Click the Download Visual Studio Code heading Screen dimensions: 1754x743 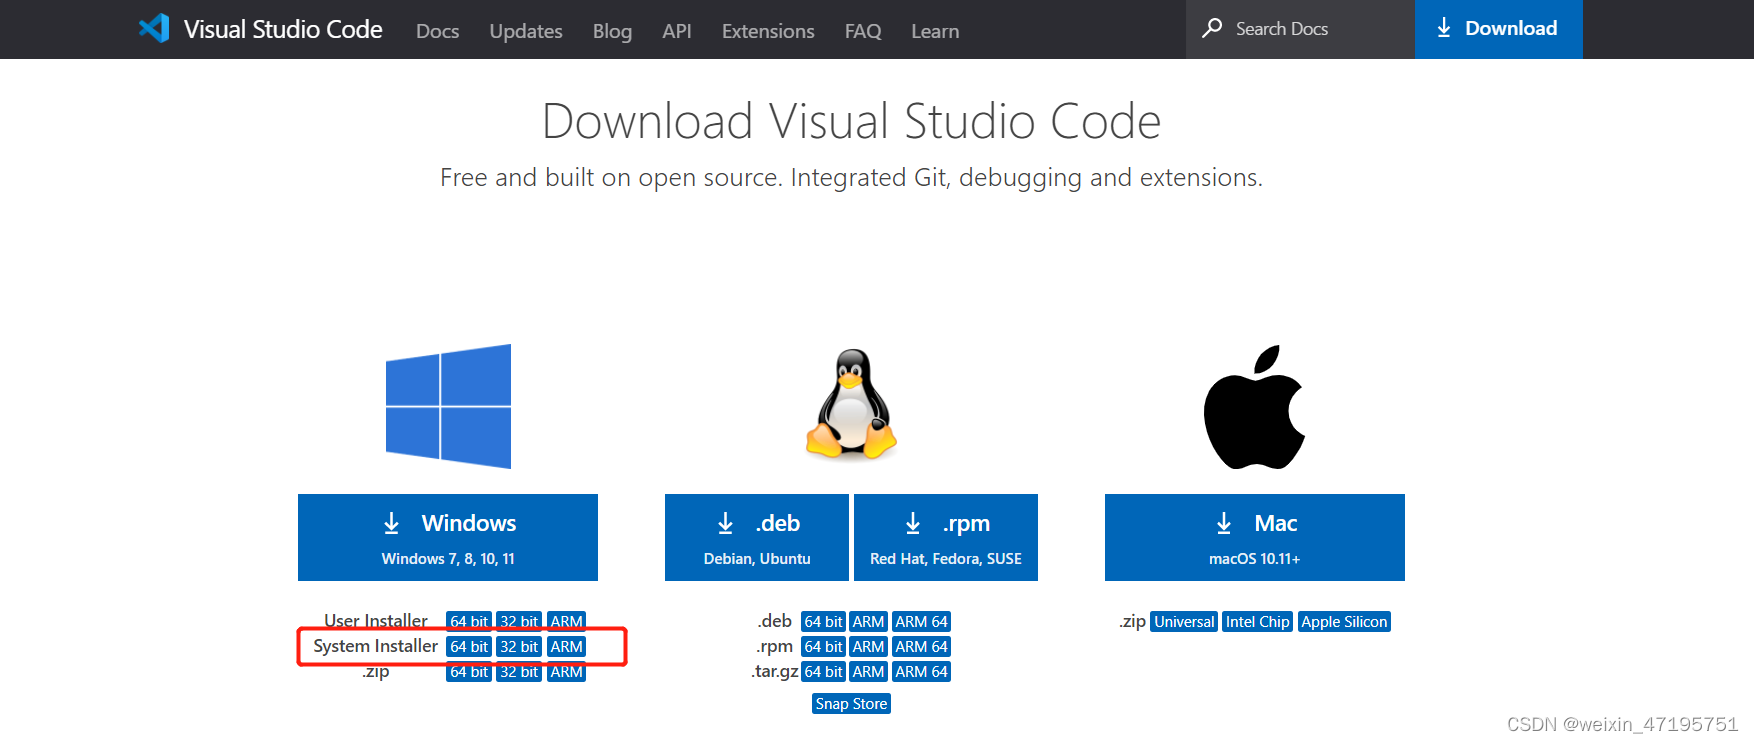tap(851, 121)
